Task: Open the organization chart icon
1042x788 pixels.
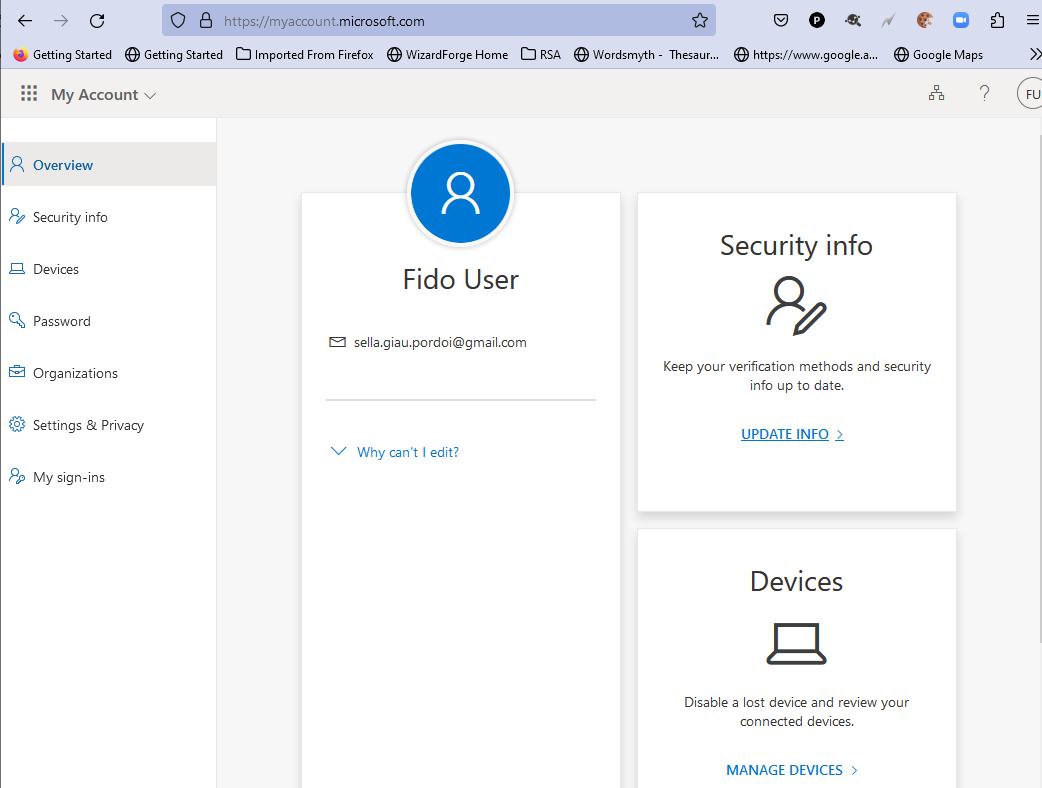Action: click(x=936, y=93)
